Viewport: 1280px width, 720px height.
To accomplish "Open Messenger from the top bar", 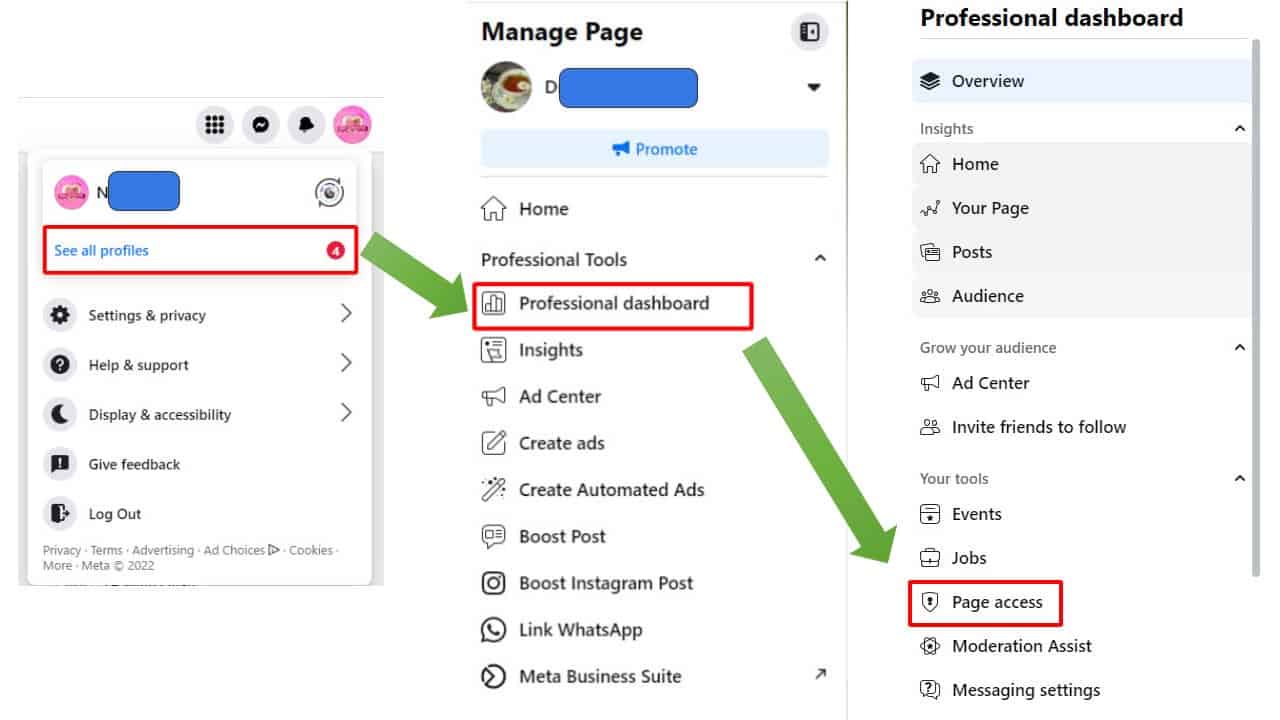I will tap(260, 125).
